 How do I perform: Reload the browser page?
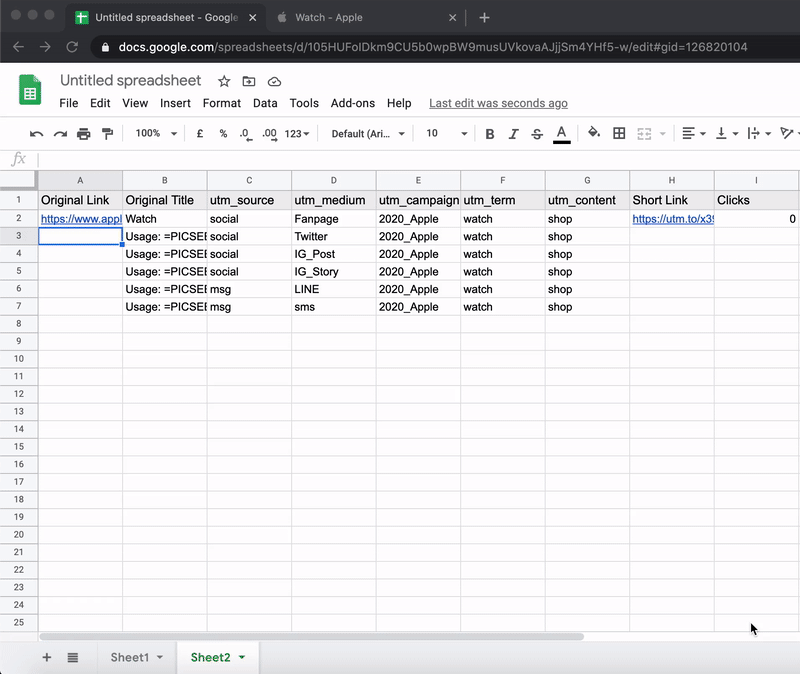72,47
